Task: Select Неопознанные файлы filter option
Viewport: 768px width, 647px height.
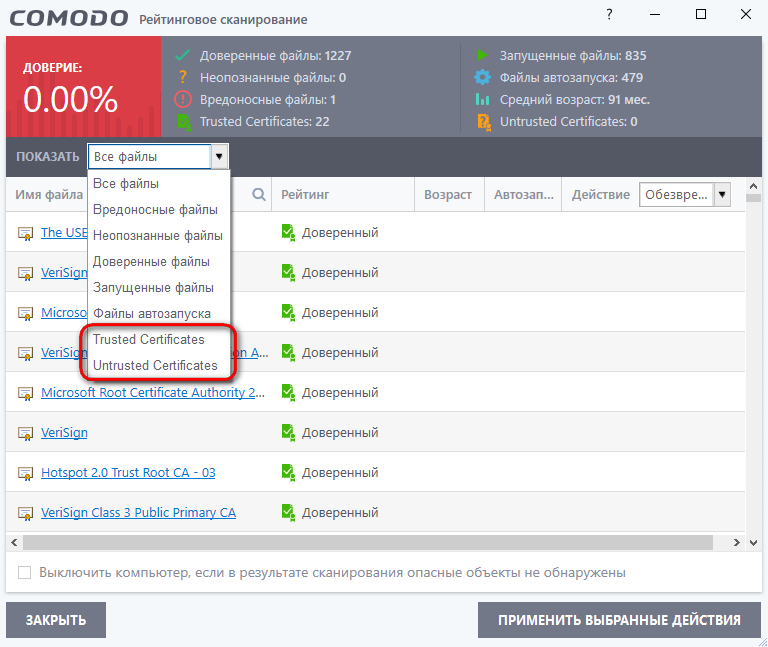Action: tap(159, 236)
